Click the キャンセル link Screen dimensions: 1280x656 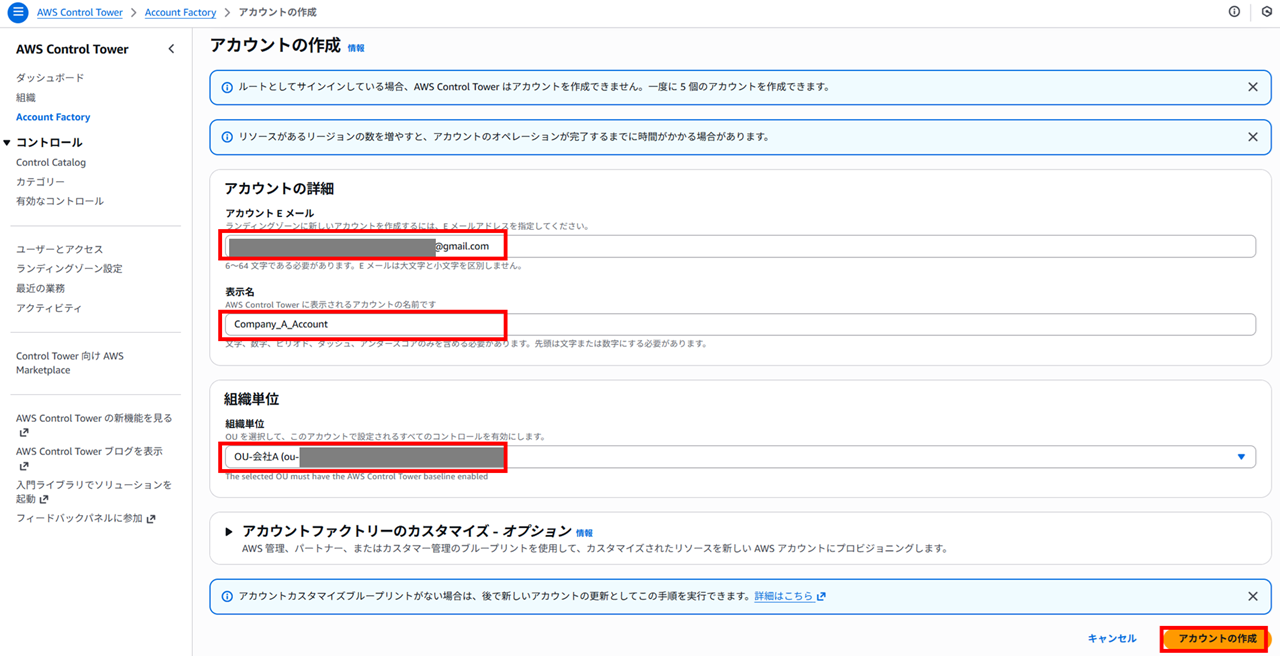click(x=1111, y=638)
